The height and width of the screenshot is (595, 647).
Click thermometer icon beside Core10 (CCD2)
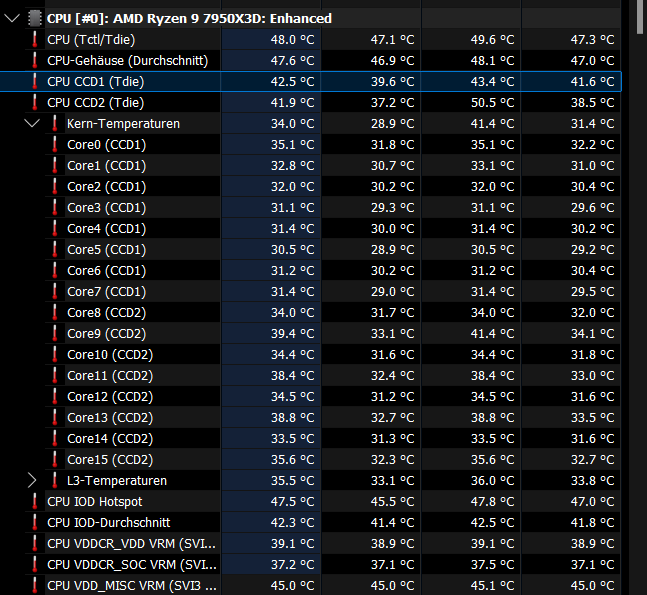point(55,354)
